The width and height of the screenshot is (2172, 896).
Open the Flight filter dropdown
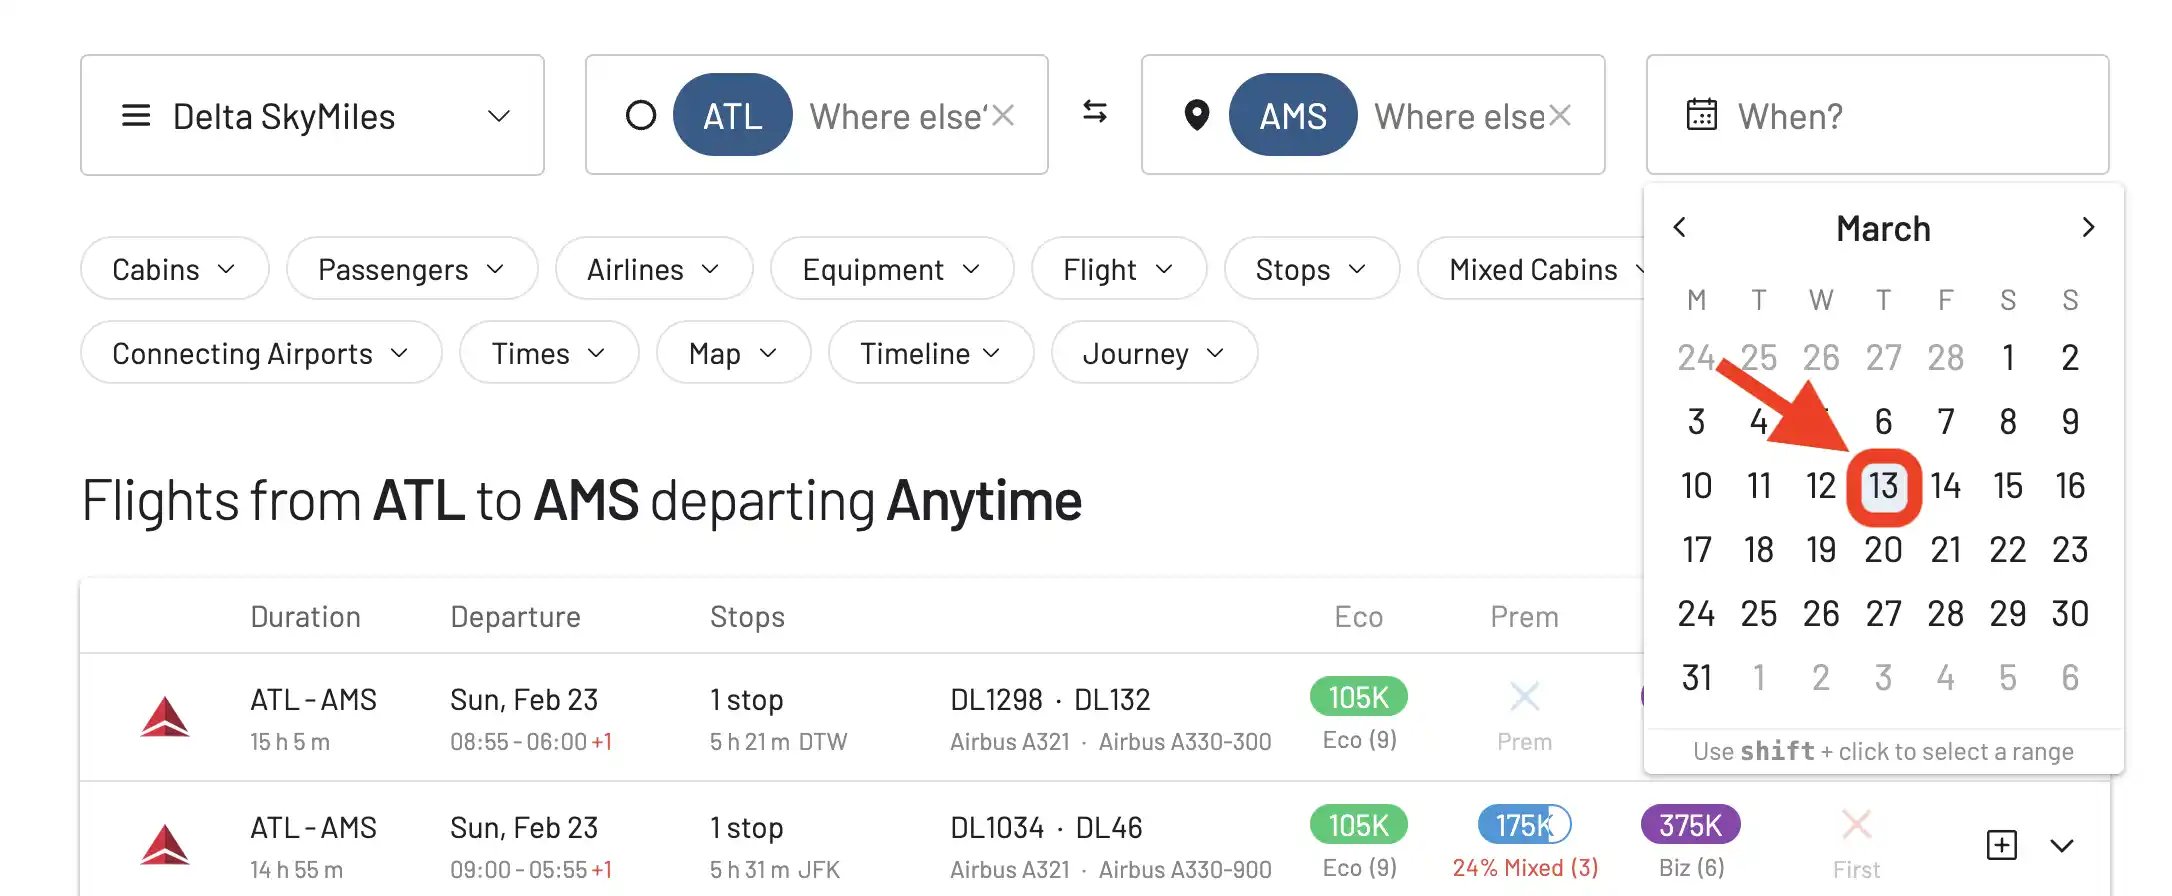coord(1118,269)
